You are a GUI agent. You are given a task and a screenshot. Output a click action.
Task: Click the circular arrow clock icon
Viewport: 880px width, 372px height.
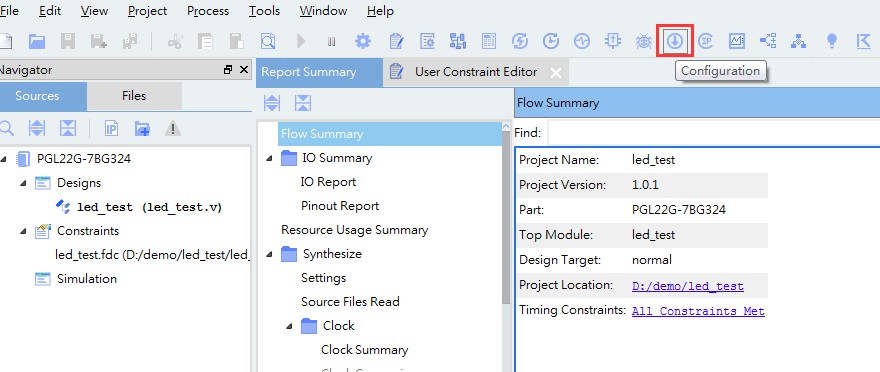coord(551,40)
